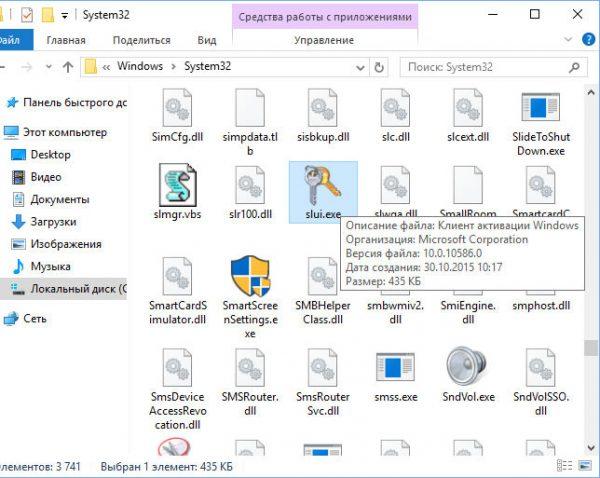600x478 pixels.
Task: Click the Refresh button in address bar
Action: [x=379, y=67]
